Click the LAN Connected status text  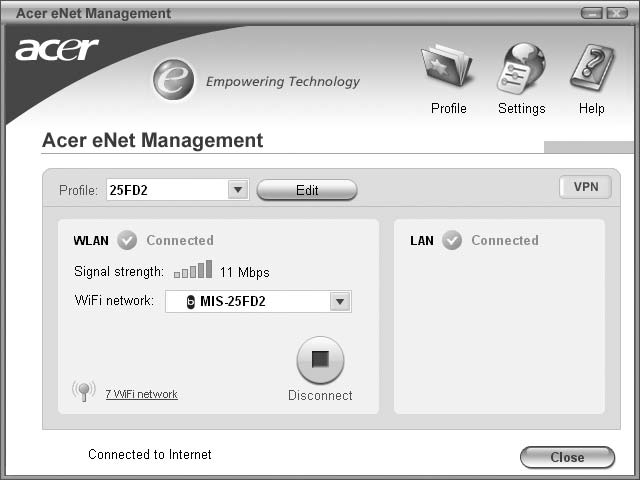[505, 240]
